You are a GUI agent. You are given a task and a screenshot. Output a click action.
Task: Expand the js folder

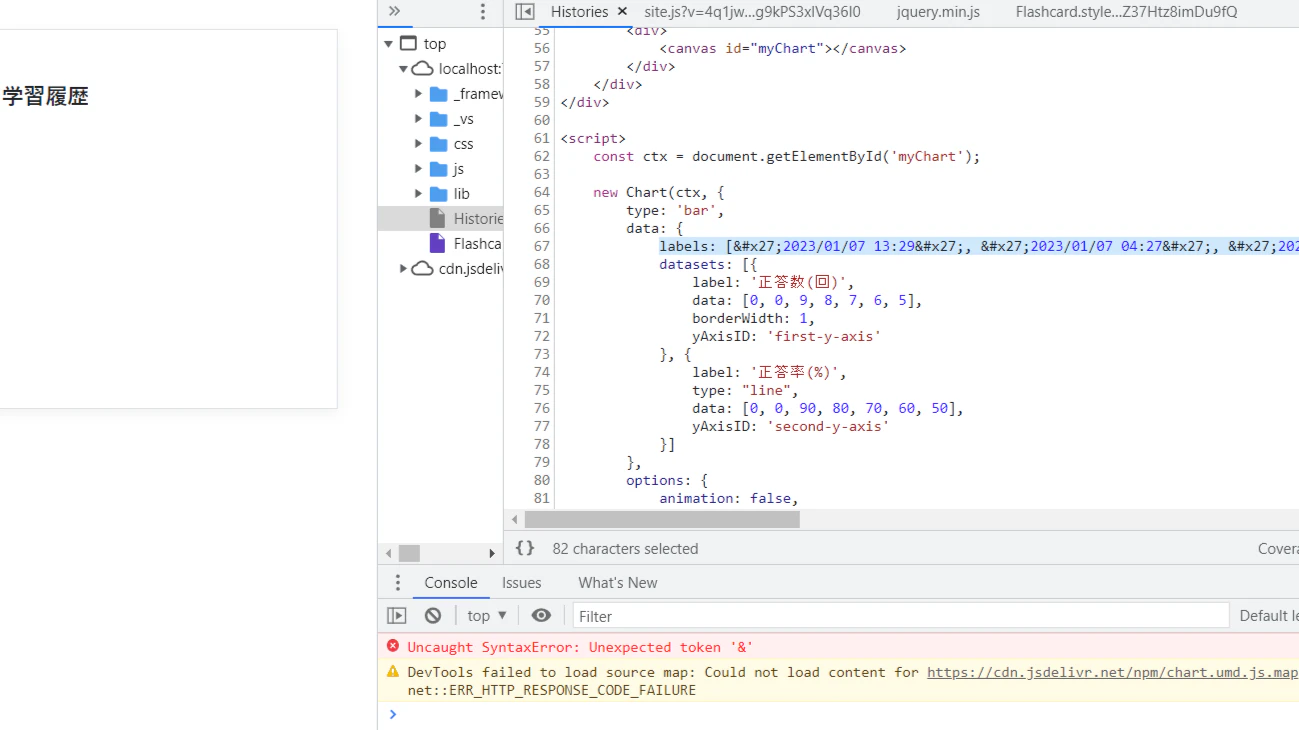pyautogui.click(x=418, y=169)
